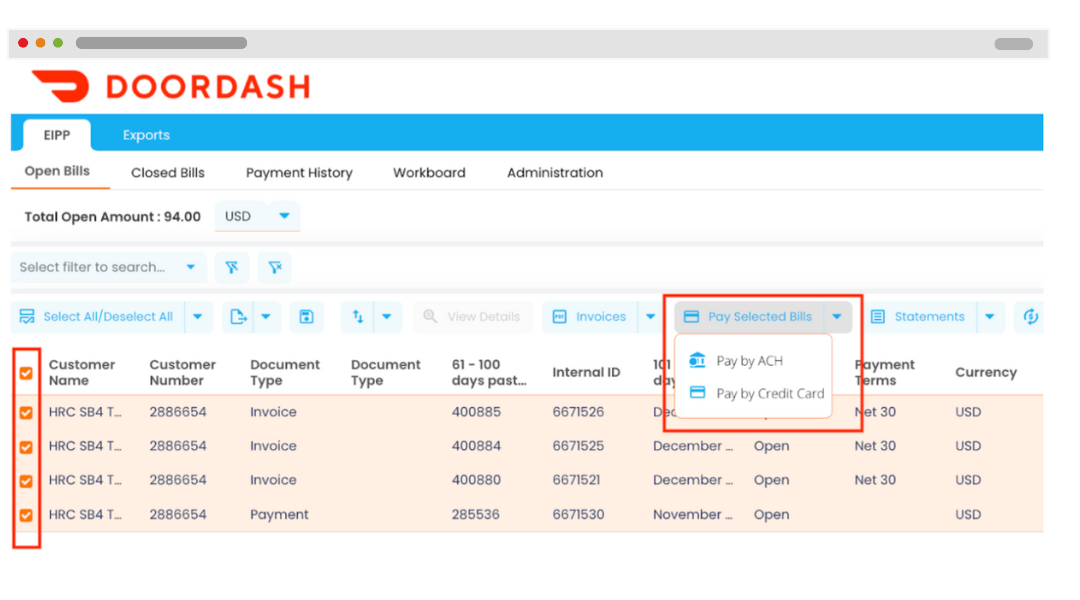Image resolution: width=1080 pixels, height=600 pixels.
Task: Click the sort arrows icon
Action: (358, 317)
